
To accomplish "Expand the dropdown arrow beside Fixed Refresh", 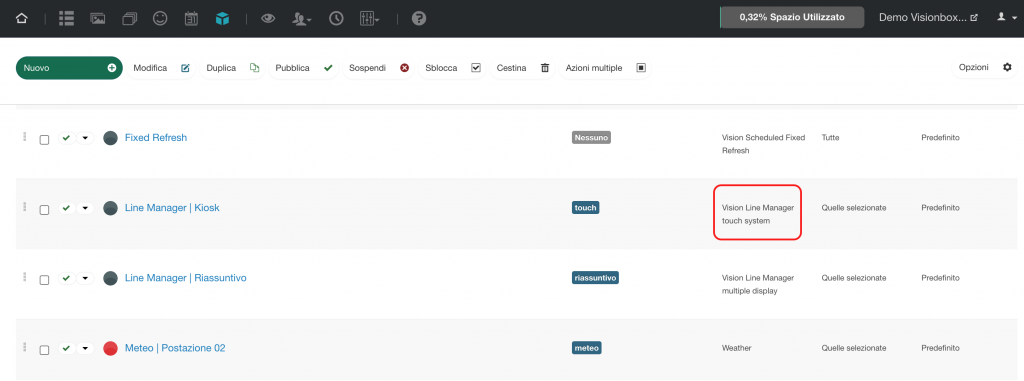I will [86, 138].
